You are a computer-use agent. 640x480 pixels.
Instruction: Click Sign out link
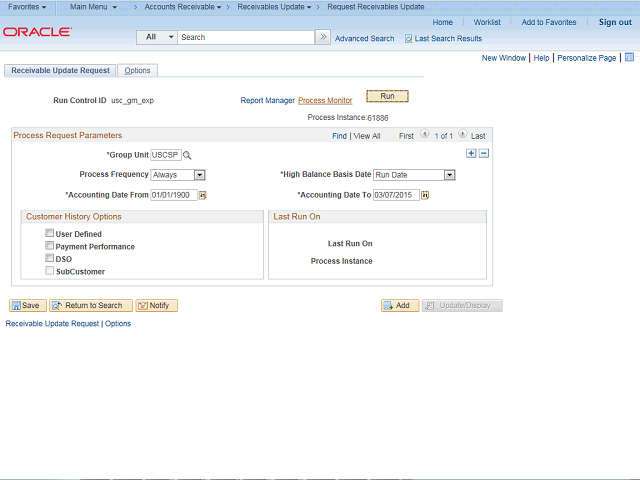[x=615, y=22]
